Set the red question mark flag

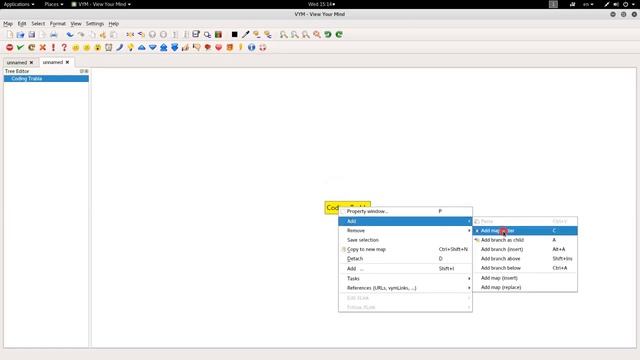[64, 47]
